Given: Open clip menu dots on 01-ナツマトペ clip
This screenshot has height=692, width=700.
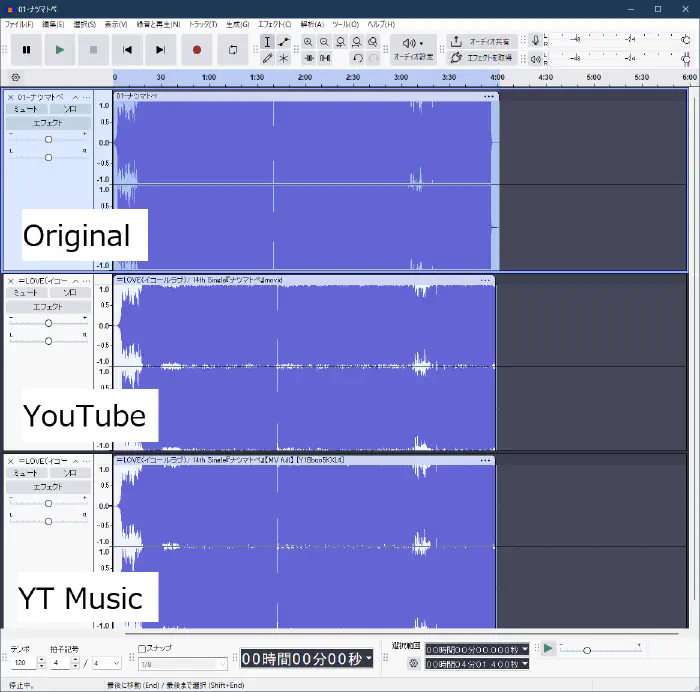Looking at the screenshot, I should [489, 96].
